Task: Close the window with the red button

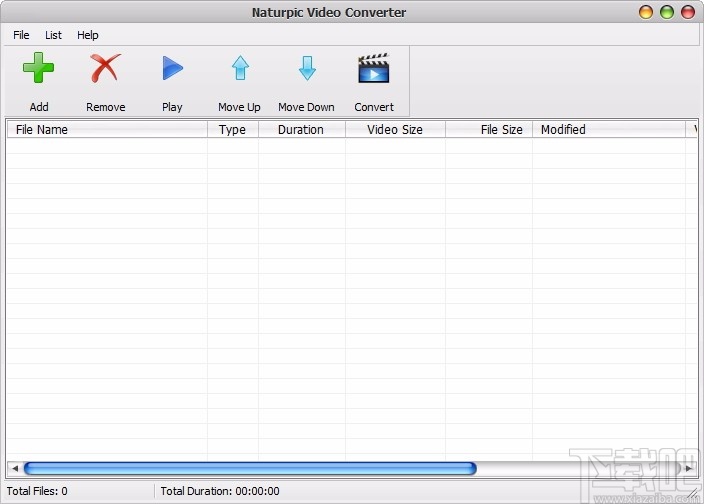Action: tap(688, 12)
